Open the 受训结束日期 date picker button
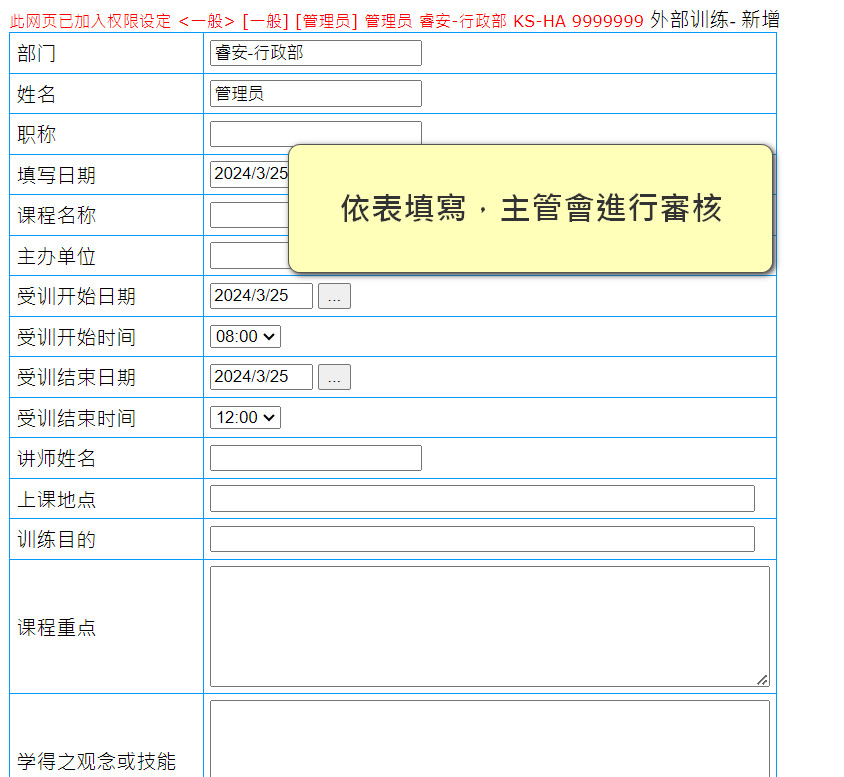The image size is (844, 777). point(334,377)
